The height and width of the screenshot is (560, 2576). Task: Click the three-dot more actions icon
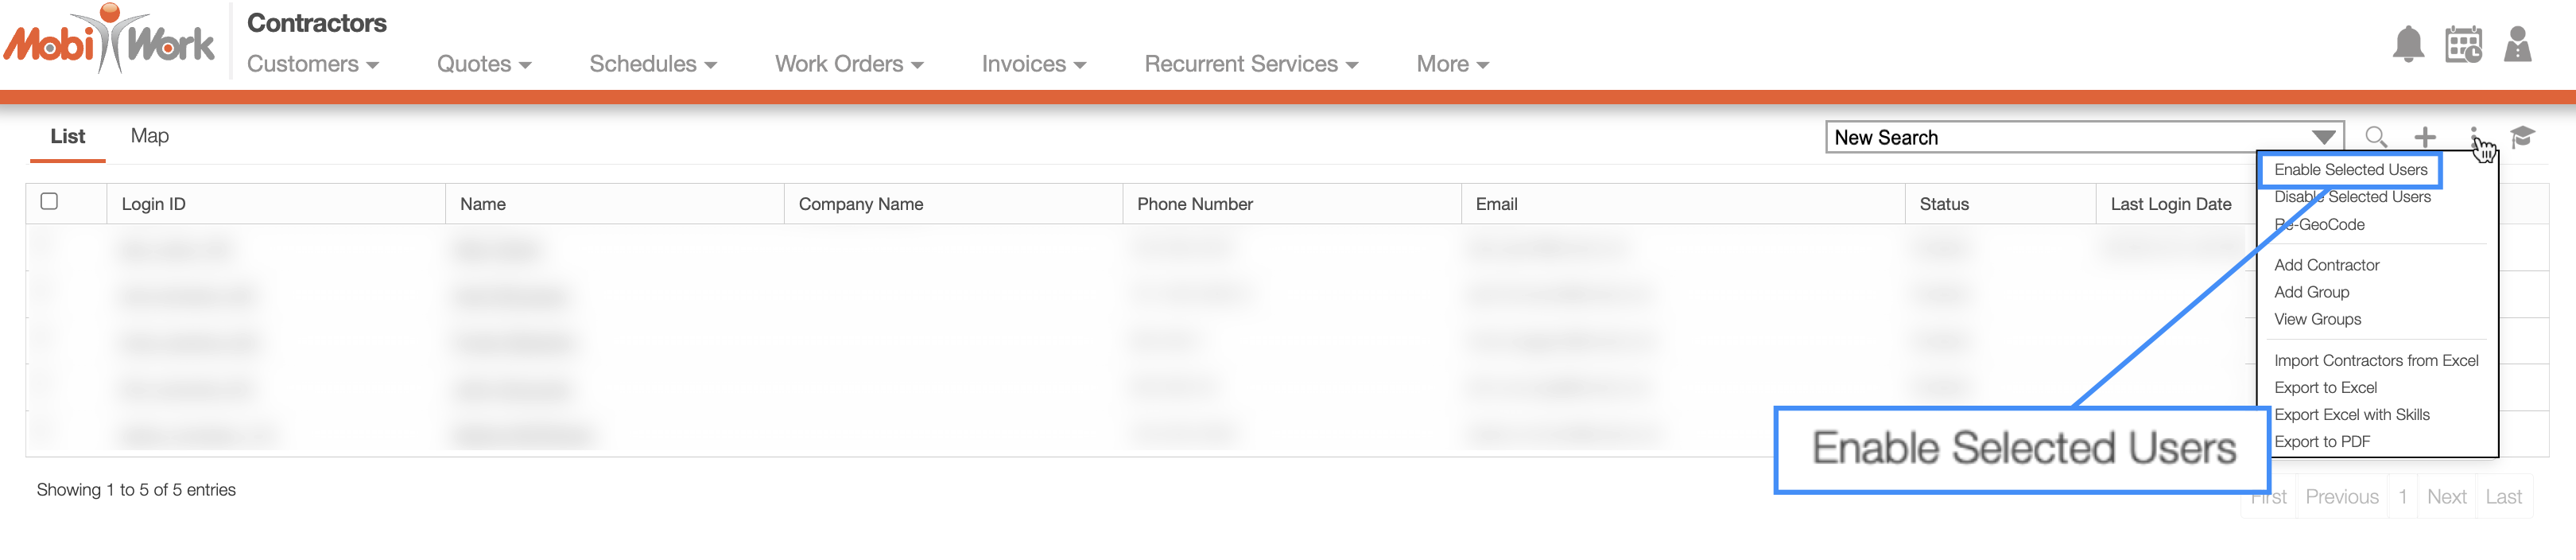[2474, 137]
